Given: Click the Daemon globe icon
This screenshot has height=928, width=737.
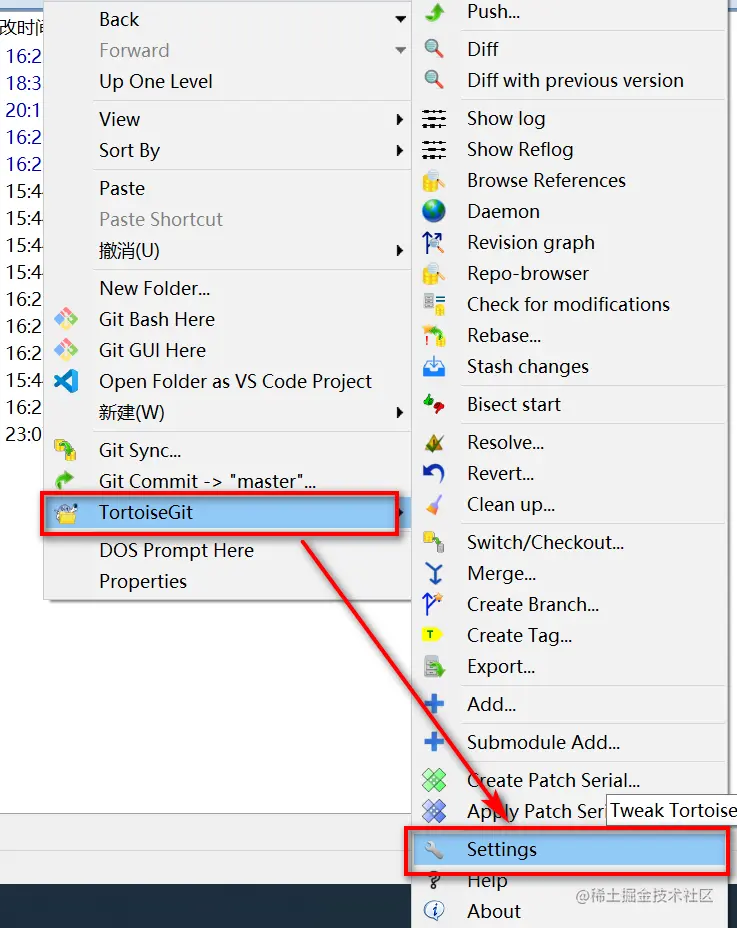Looking at the screenshot, I should click(434, 211).
